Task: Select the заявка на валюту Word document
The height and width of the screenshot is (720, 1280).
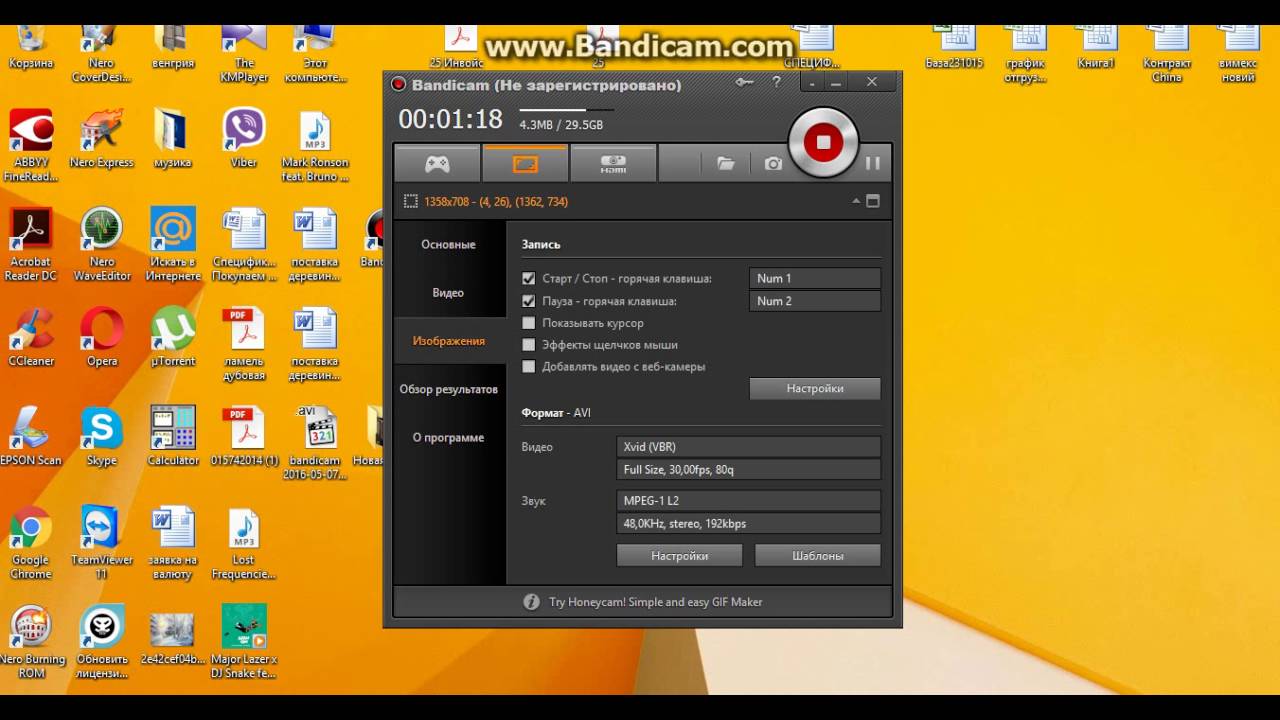Action: coord(173,544)
